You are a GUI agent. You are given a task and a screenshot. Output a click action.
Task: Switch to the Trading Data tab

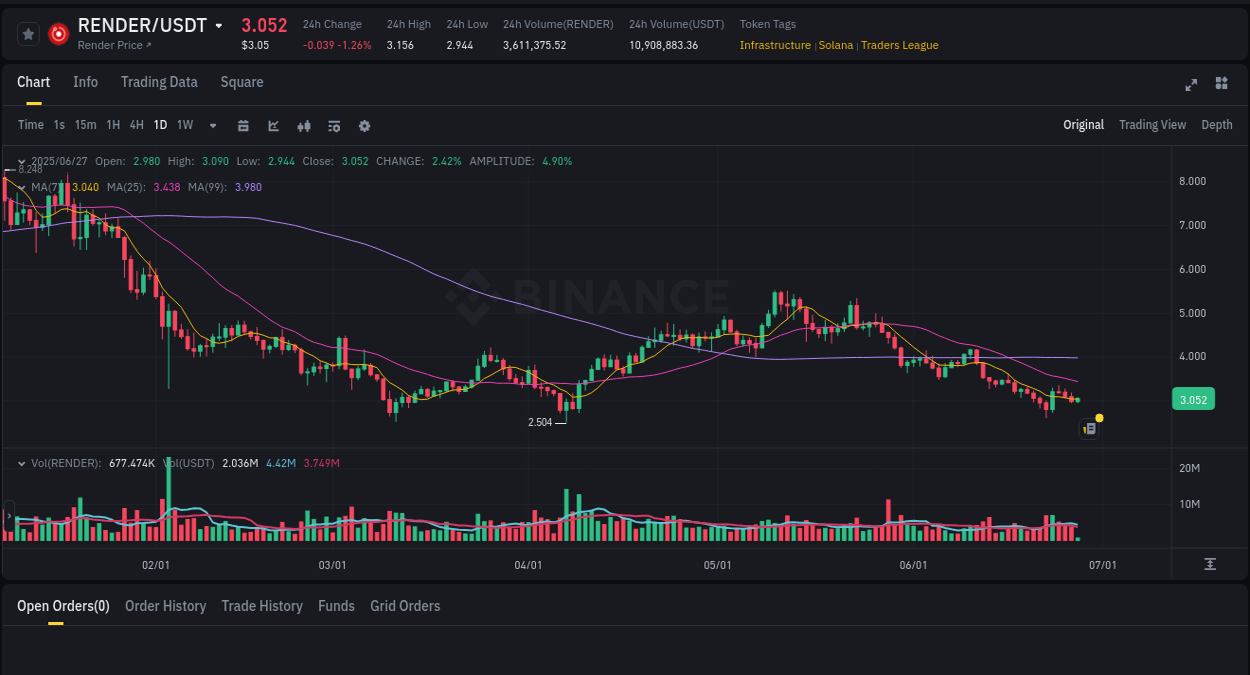tap(159, 82)
